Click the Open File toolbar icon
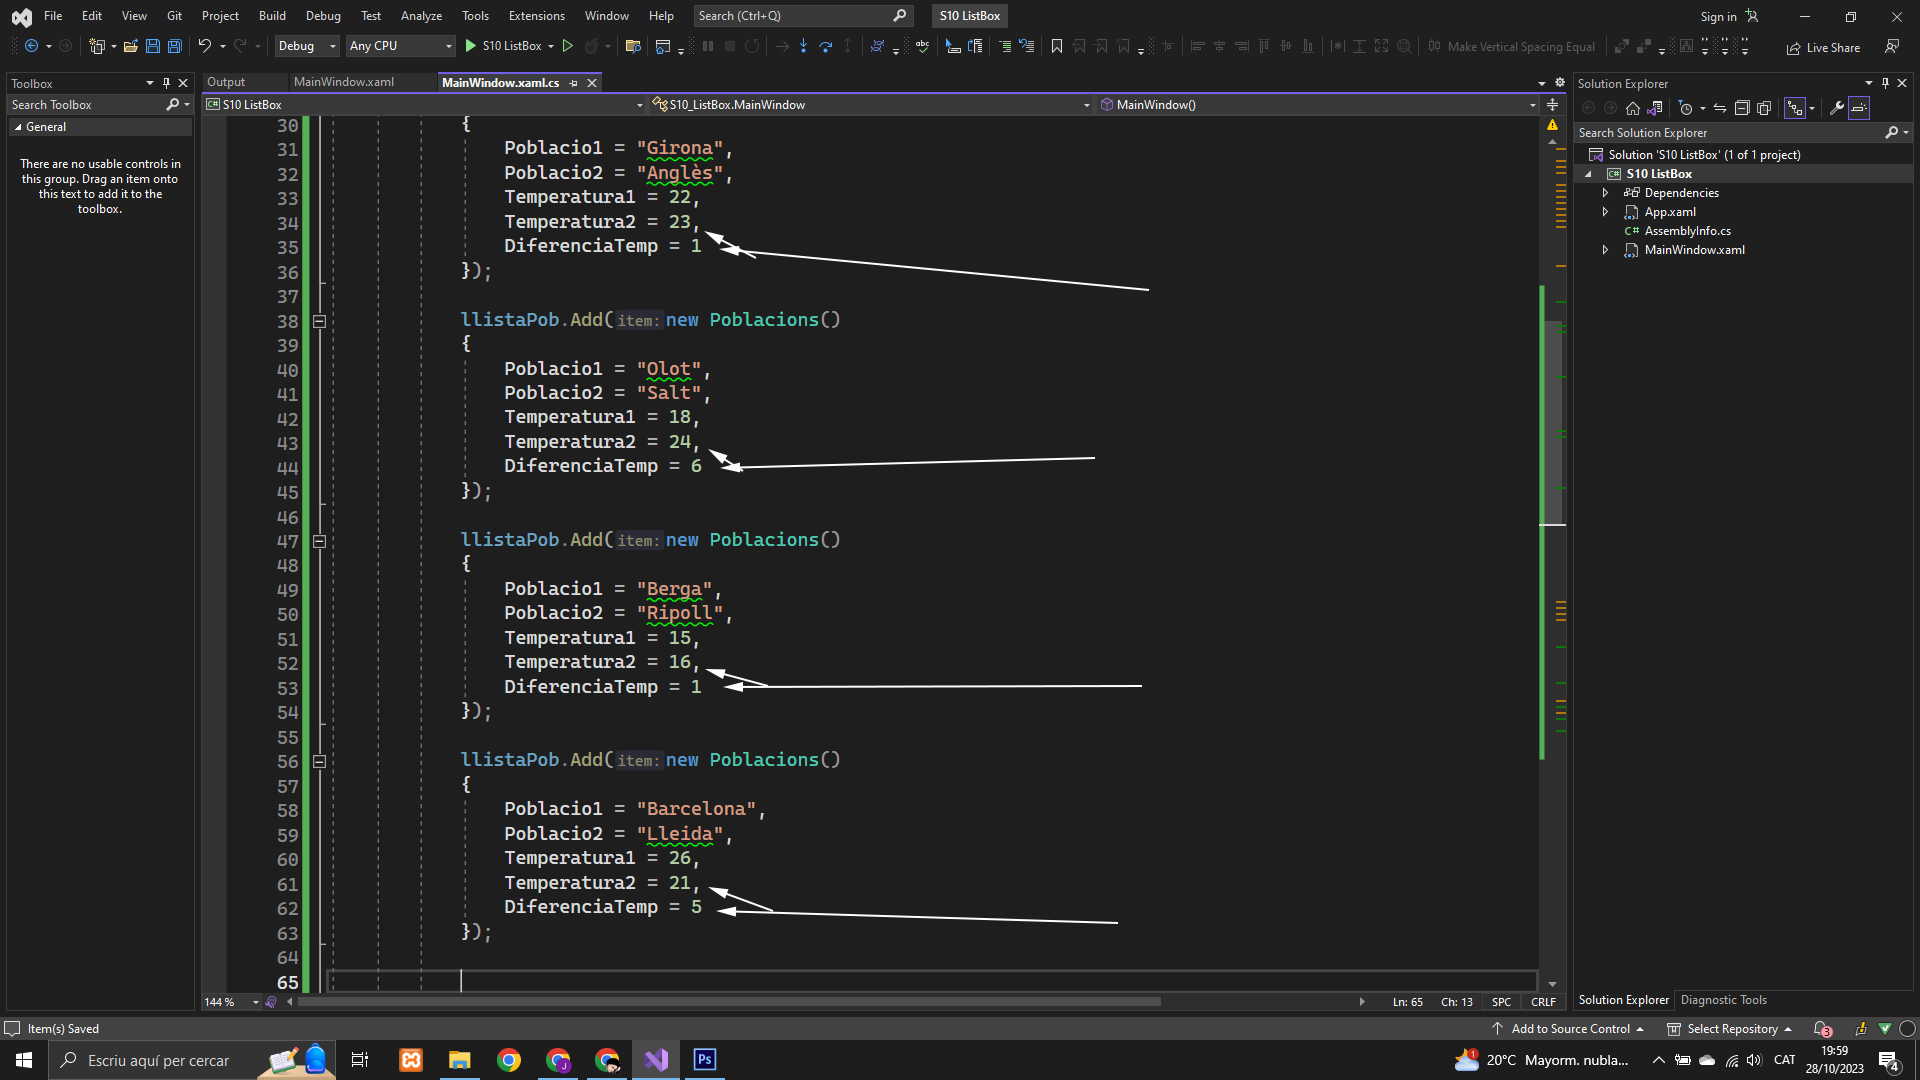 coord(130,46)
